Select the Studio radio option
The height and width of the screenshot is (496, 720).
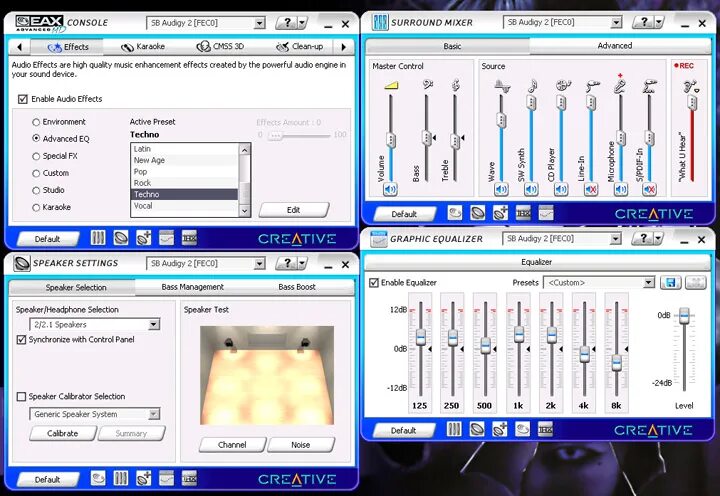tap(36, 190)
